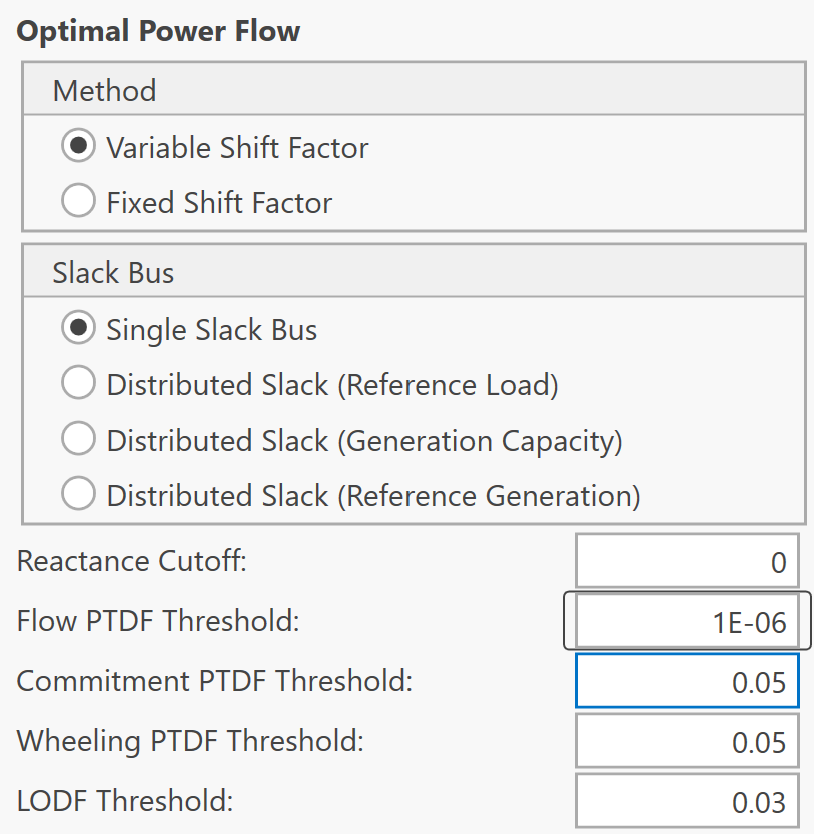This screenshot has height=835, width=815.
Task: Enable the Single Slack Bus option
Action: click(x=78, y=327)
